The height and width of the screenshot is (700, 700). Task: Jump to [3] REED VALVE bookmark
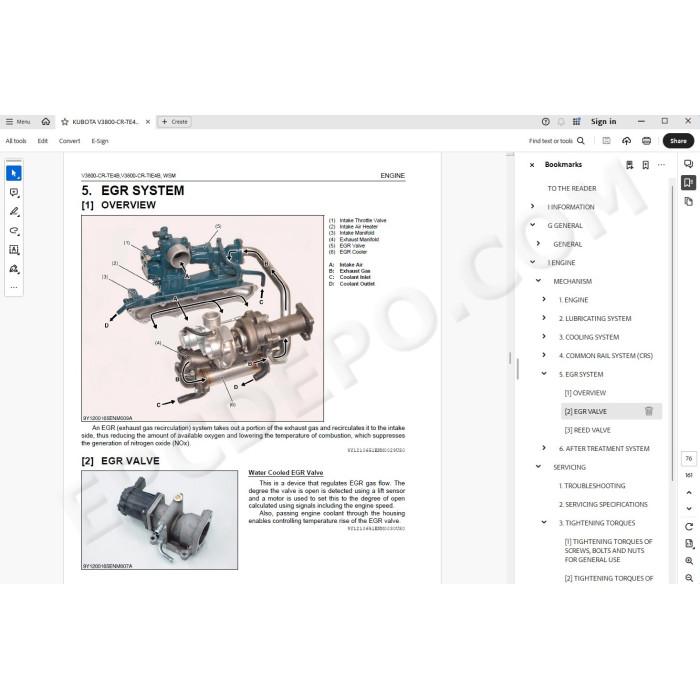[x=588, y=430]
